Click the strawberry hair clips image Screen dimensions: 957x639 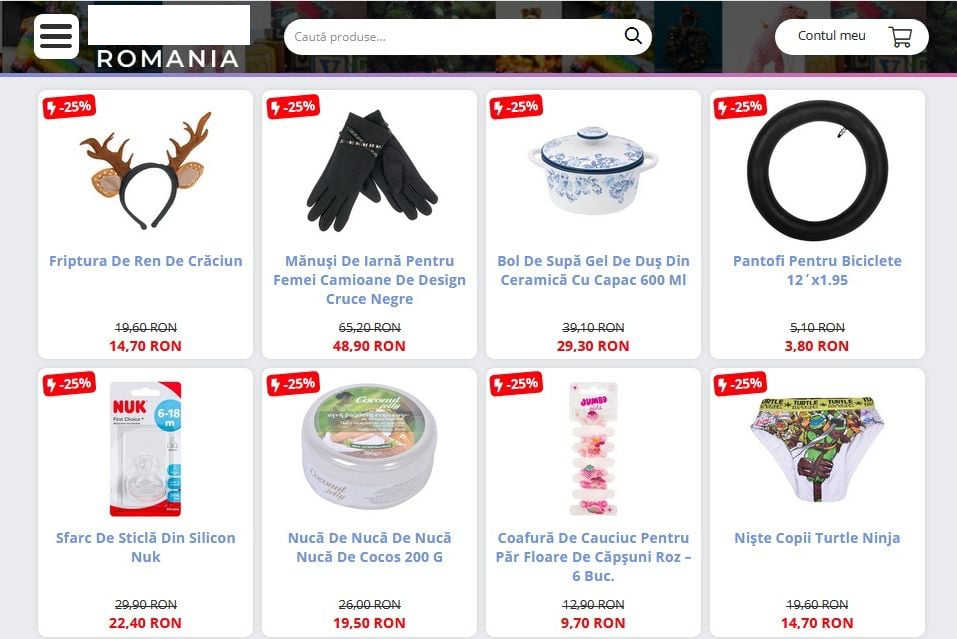[593, 449]
